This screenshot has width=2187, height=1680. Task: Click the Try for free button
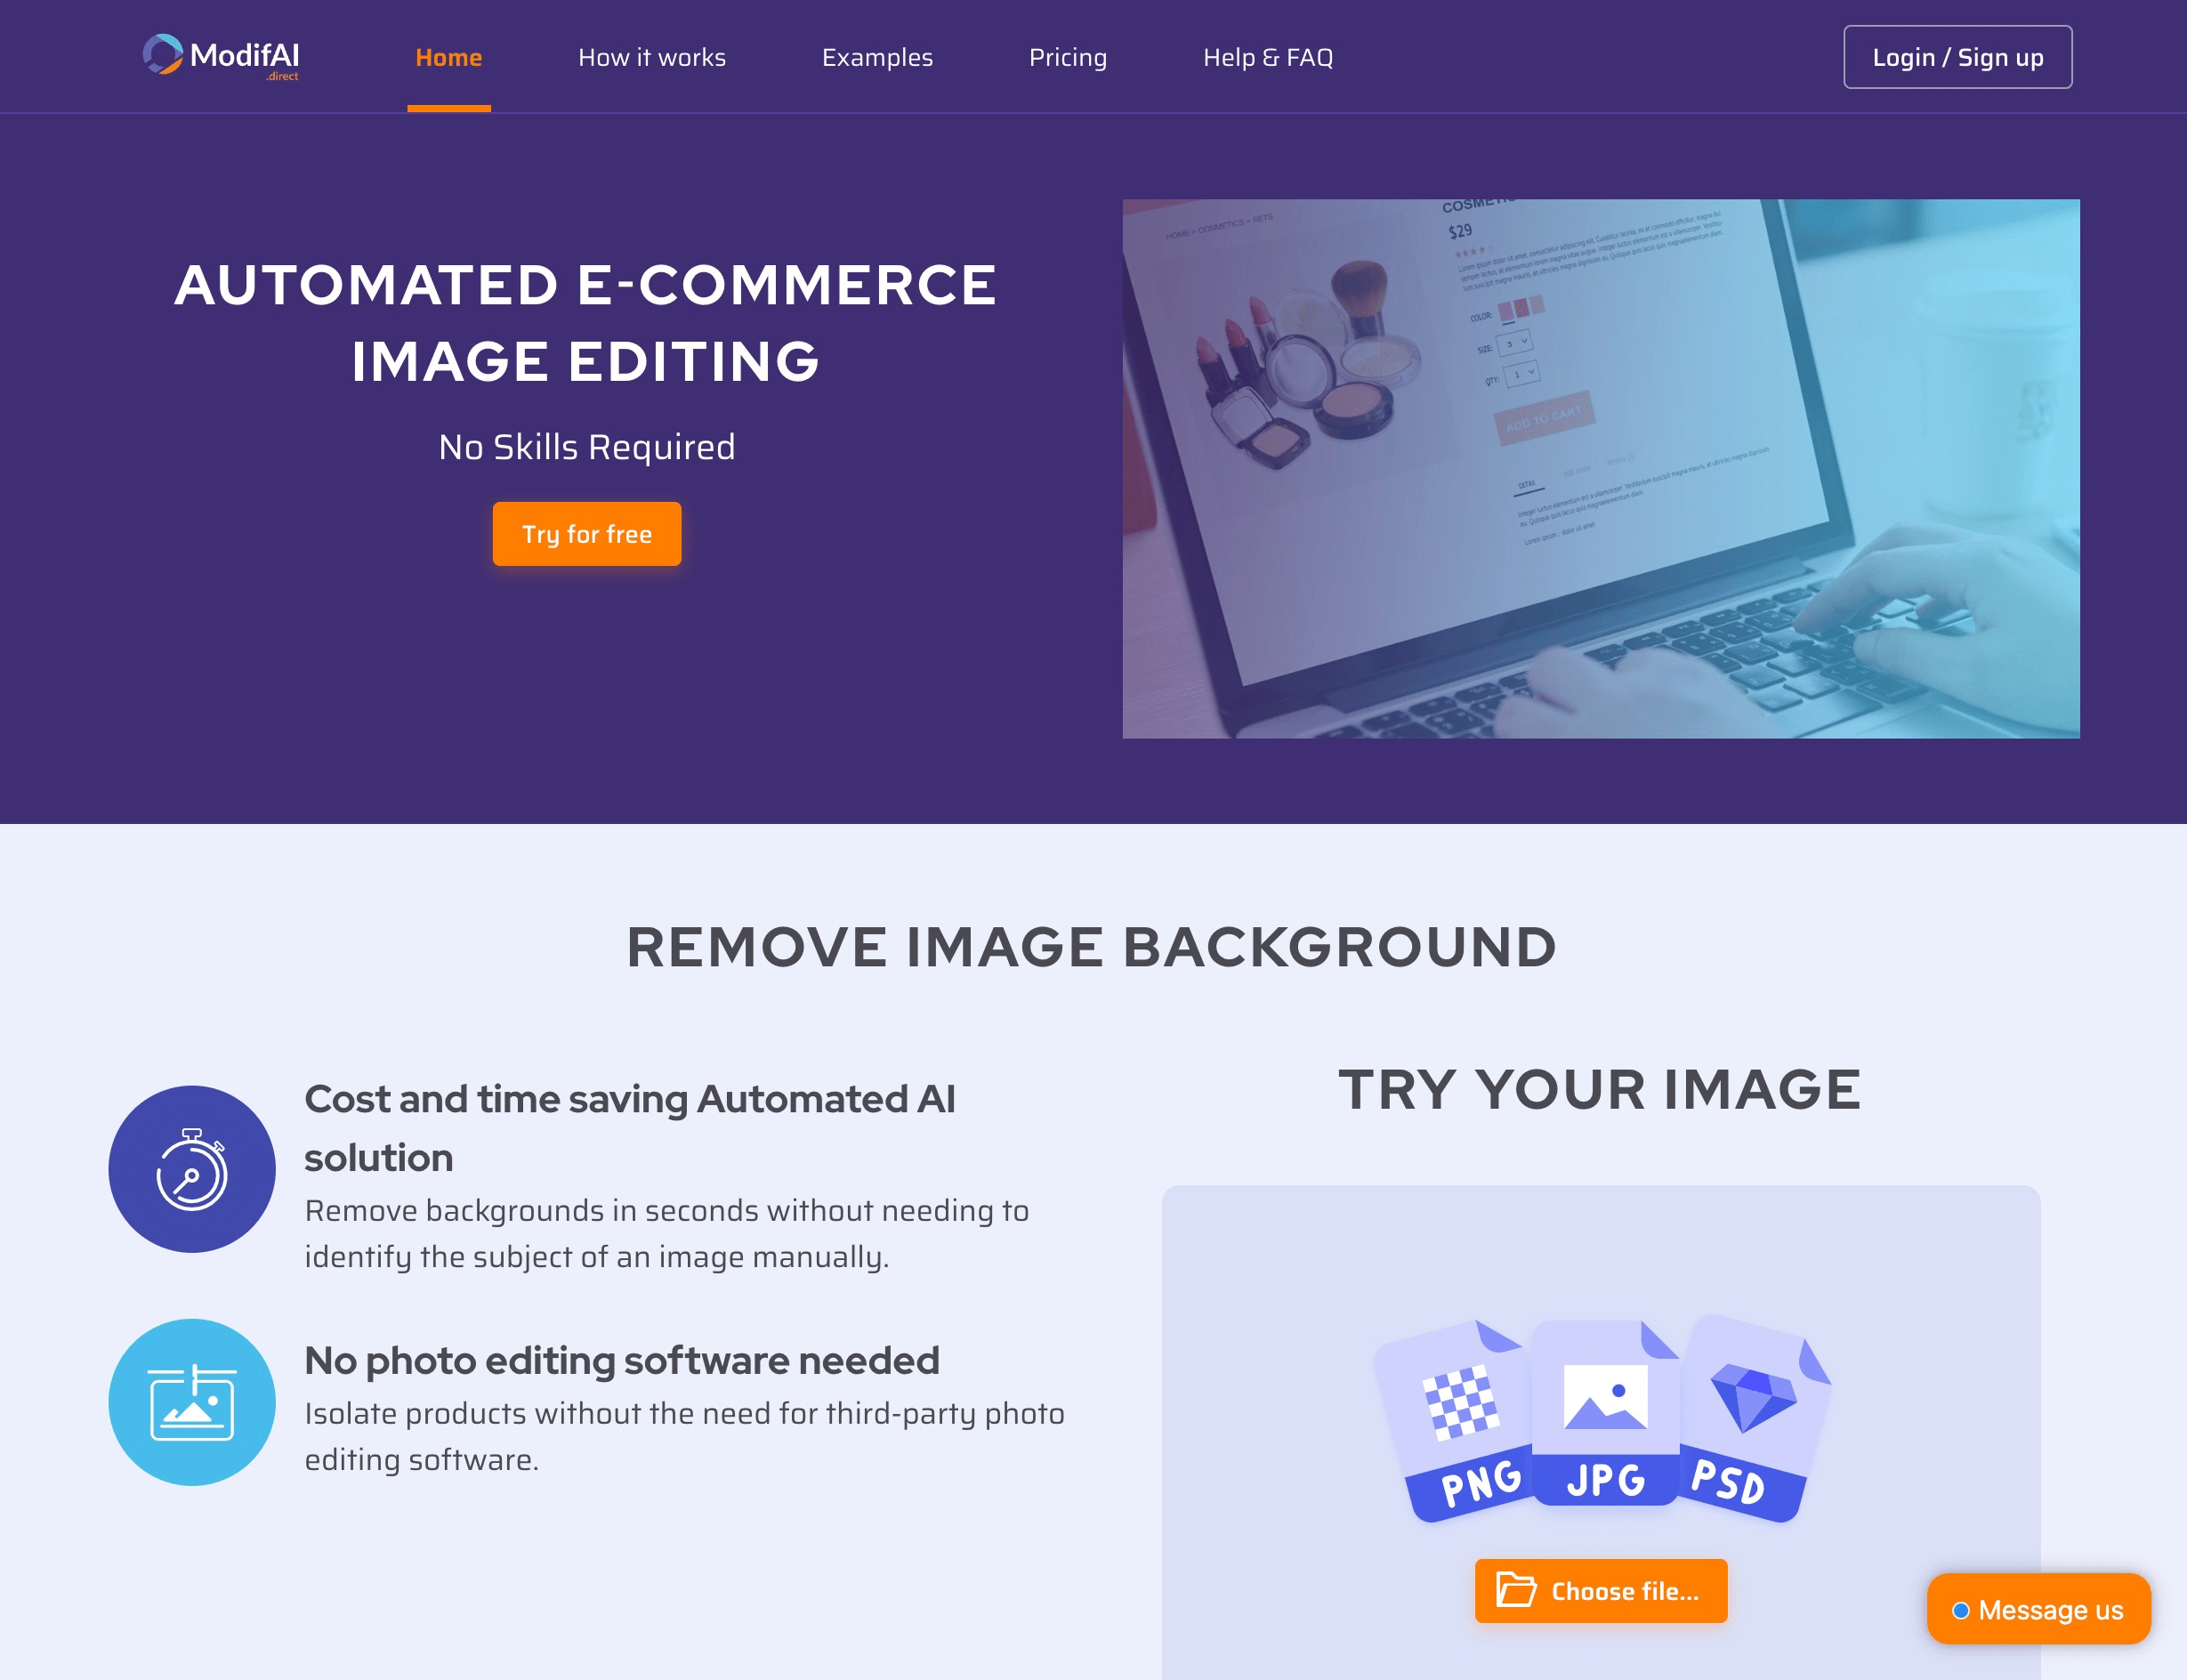coord(587,535)
